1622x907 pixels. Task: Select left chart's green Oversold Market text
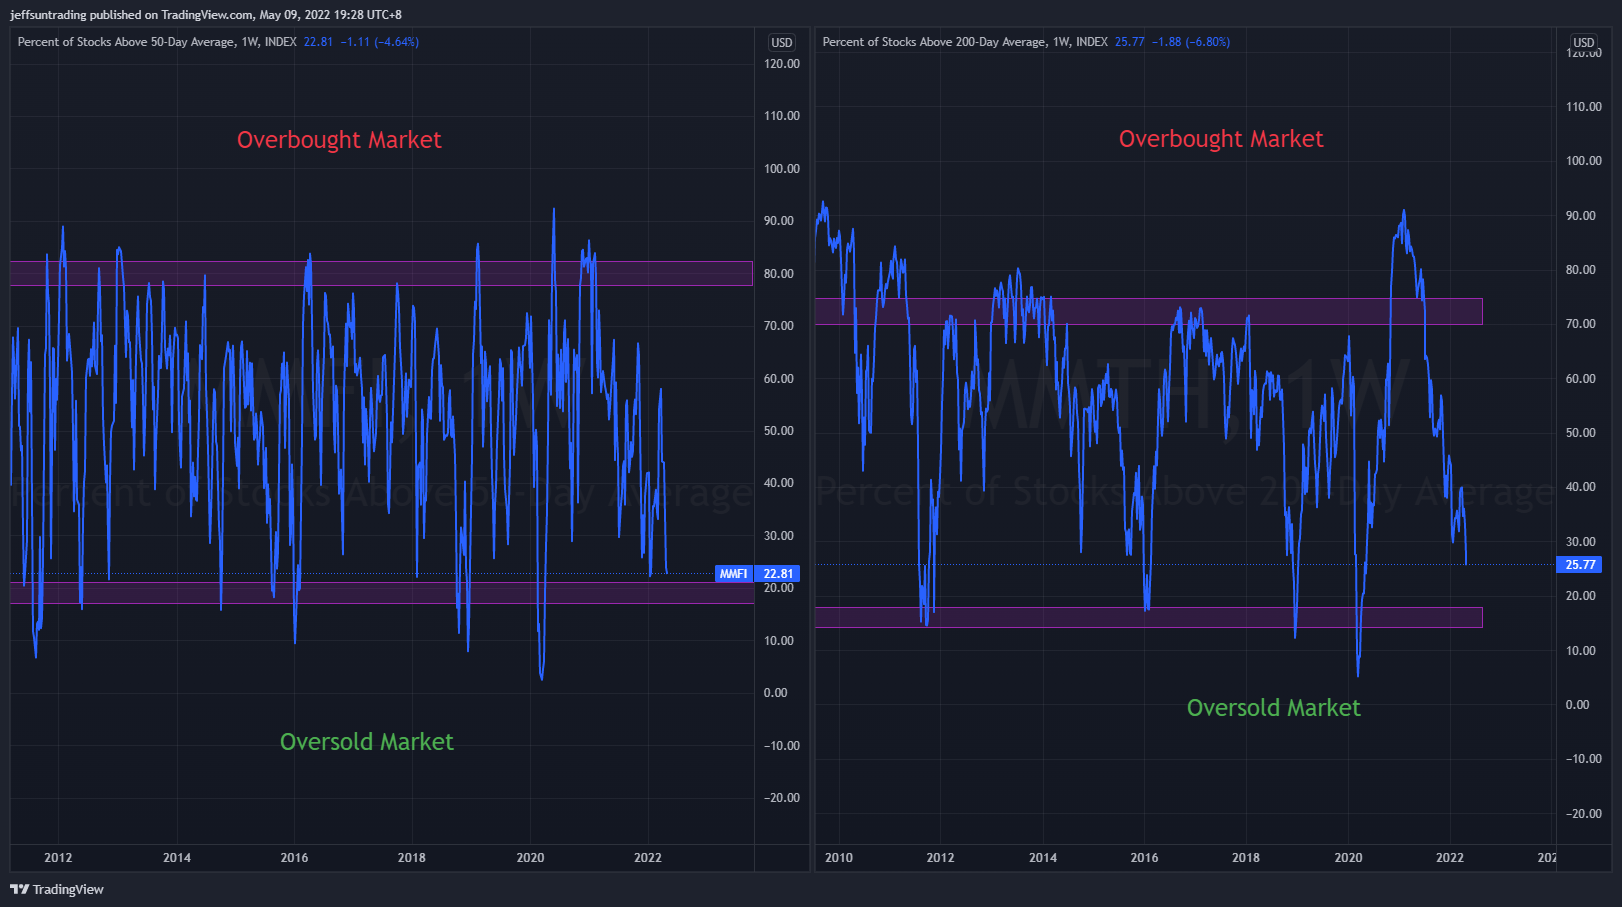(x=366, y=742)
